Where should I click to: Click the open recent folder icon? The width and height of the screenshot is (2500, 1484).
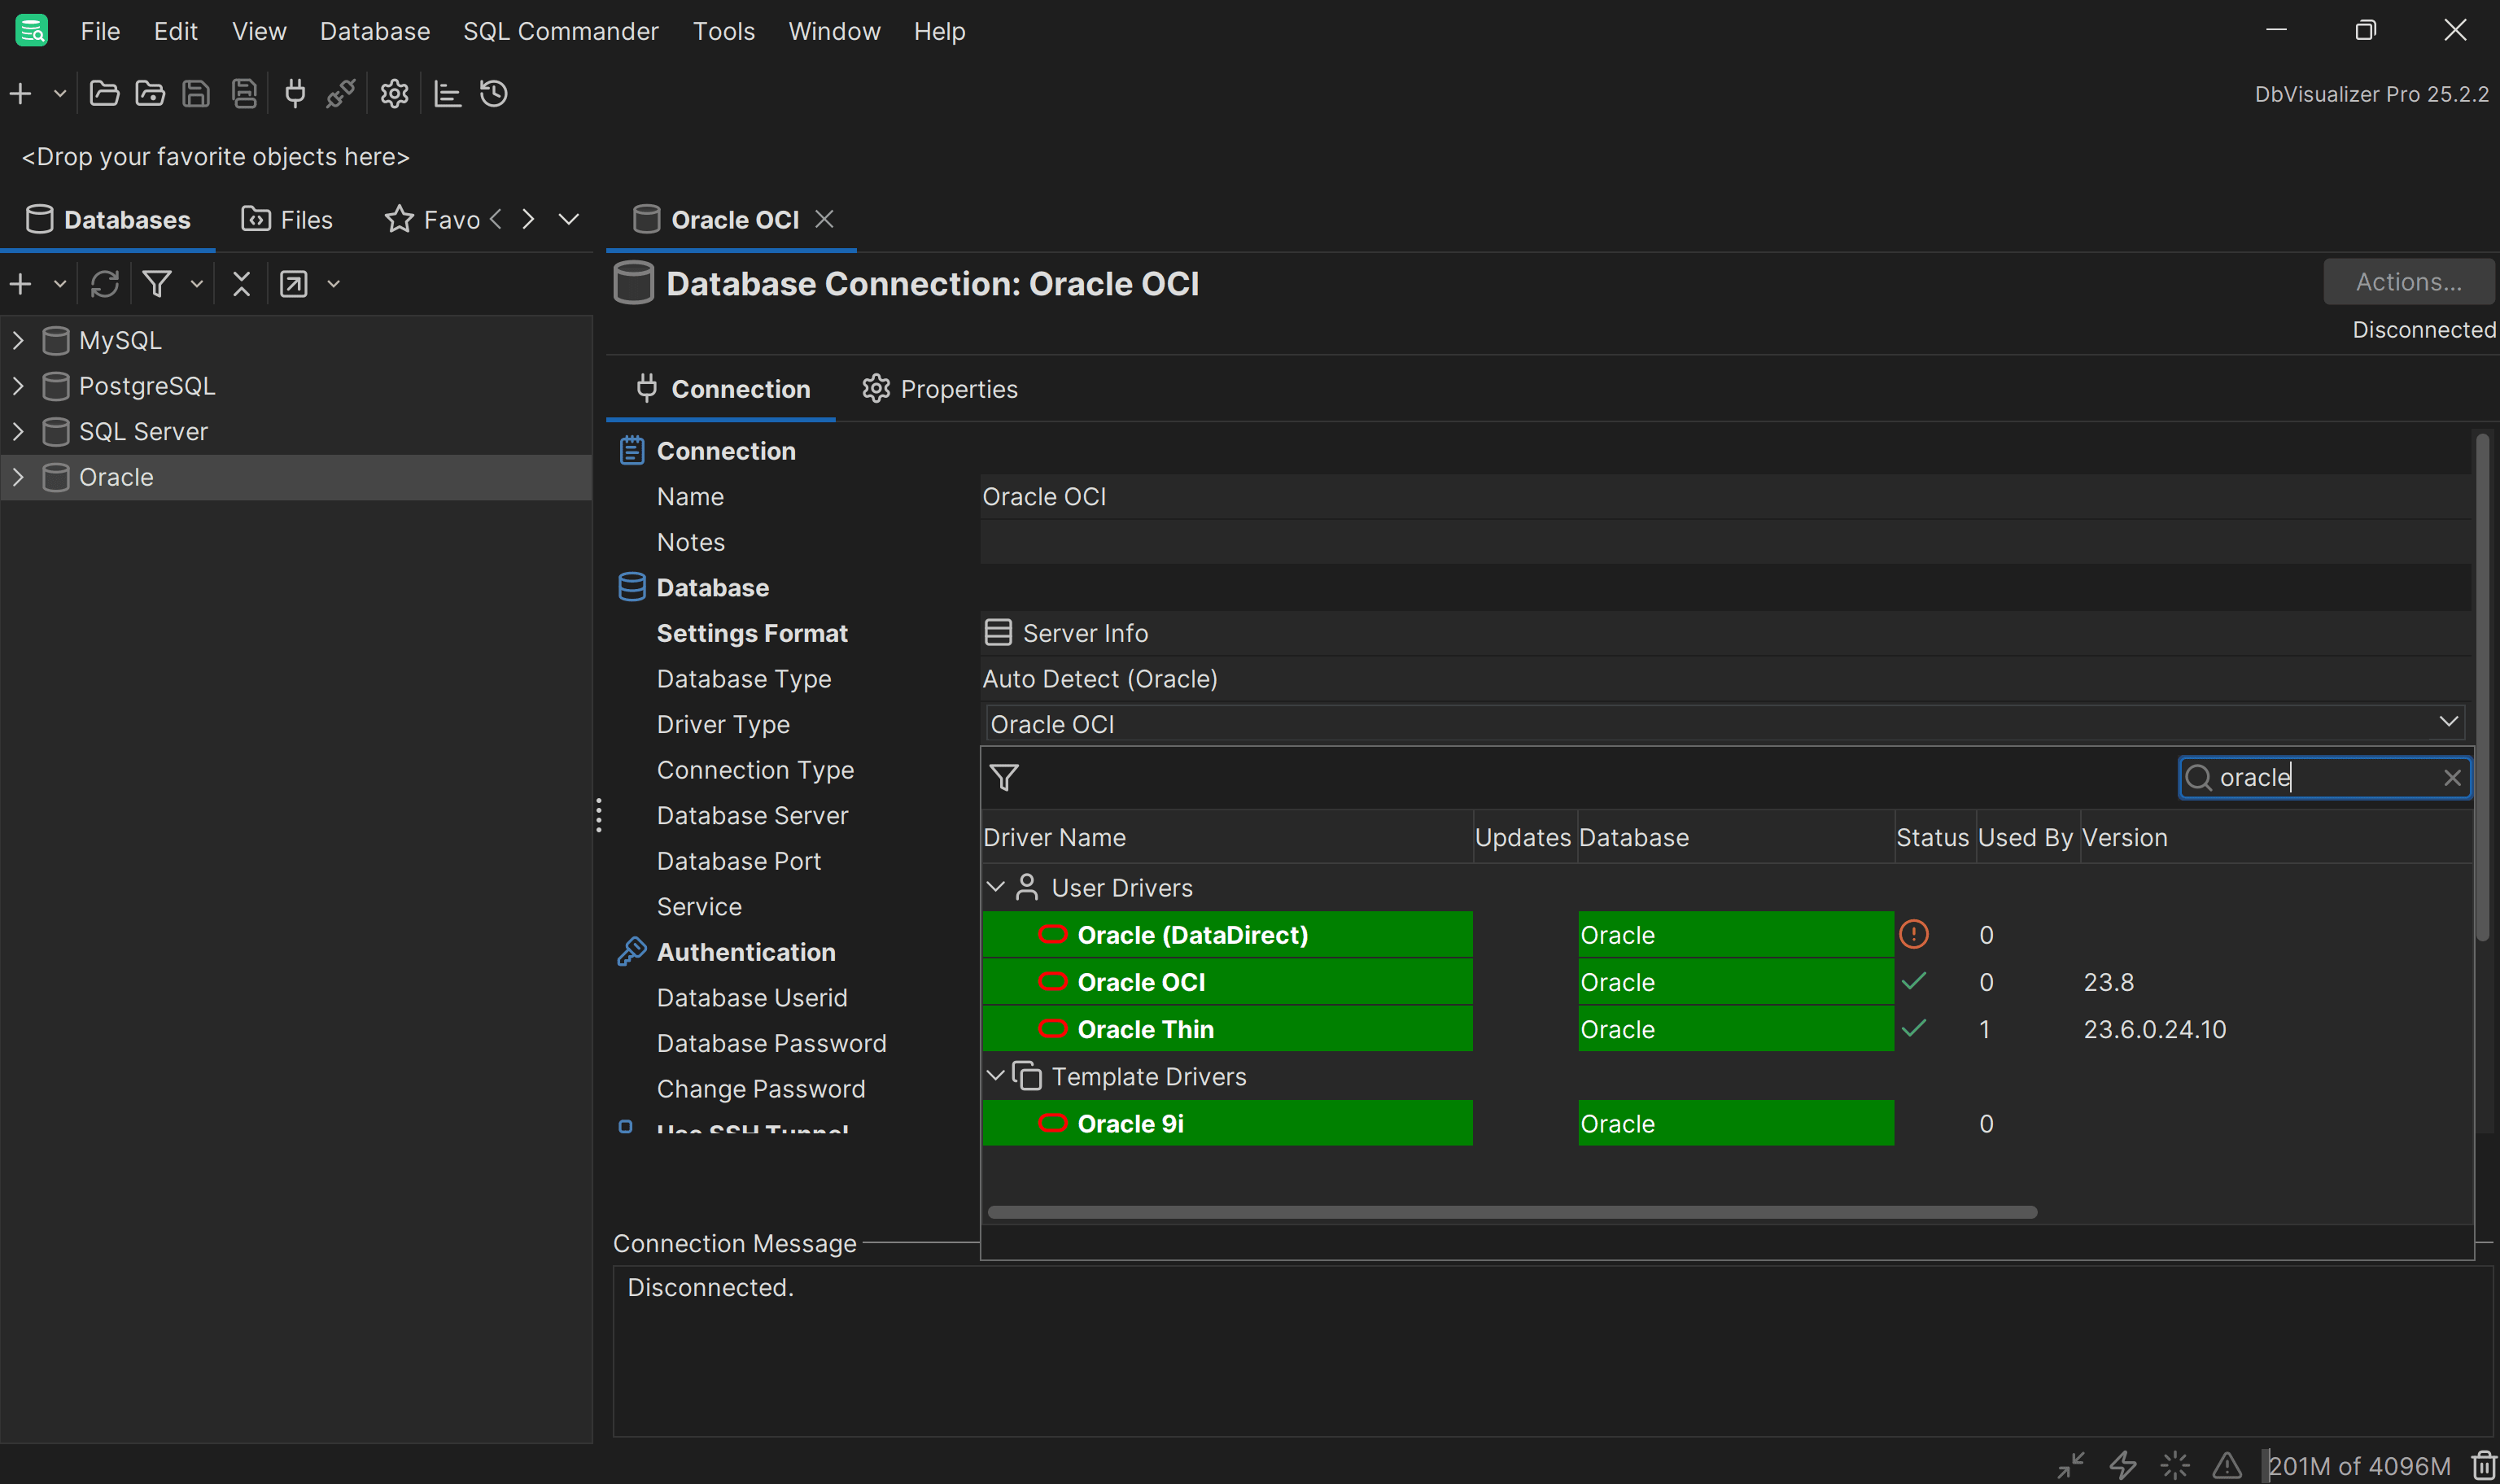pyautogui.click(x=150, y=94)
